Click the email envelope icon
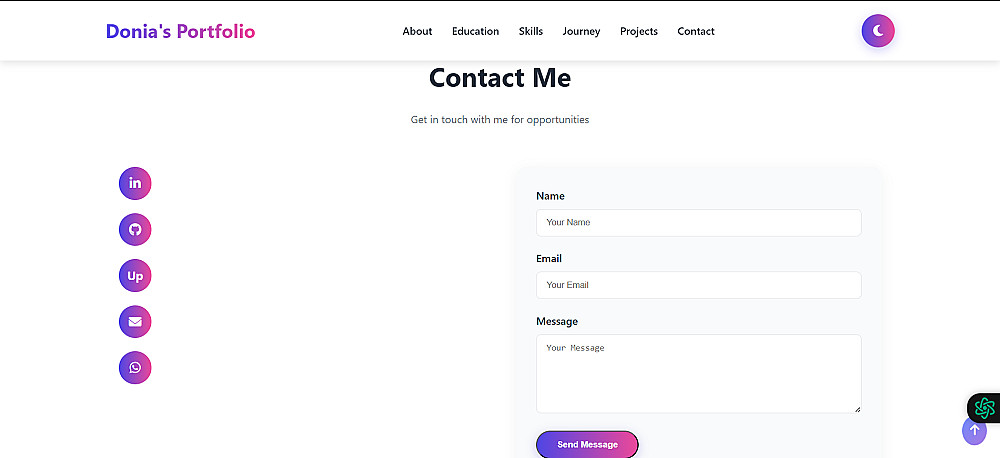The width and height of the screenshot is (1000, 458). (x=135, y=322)
